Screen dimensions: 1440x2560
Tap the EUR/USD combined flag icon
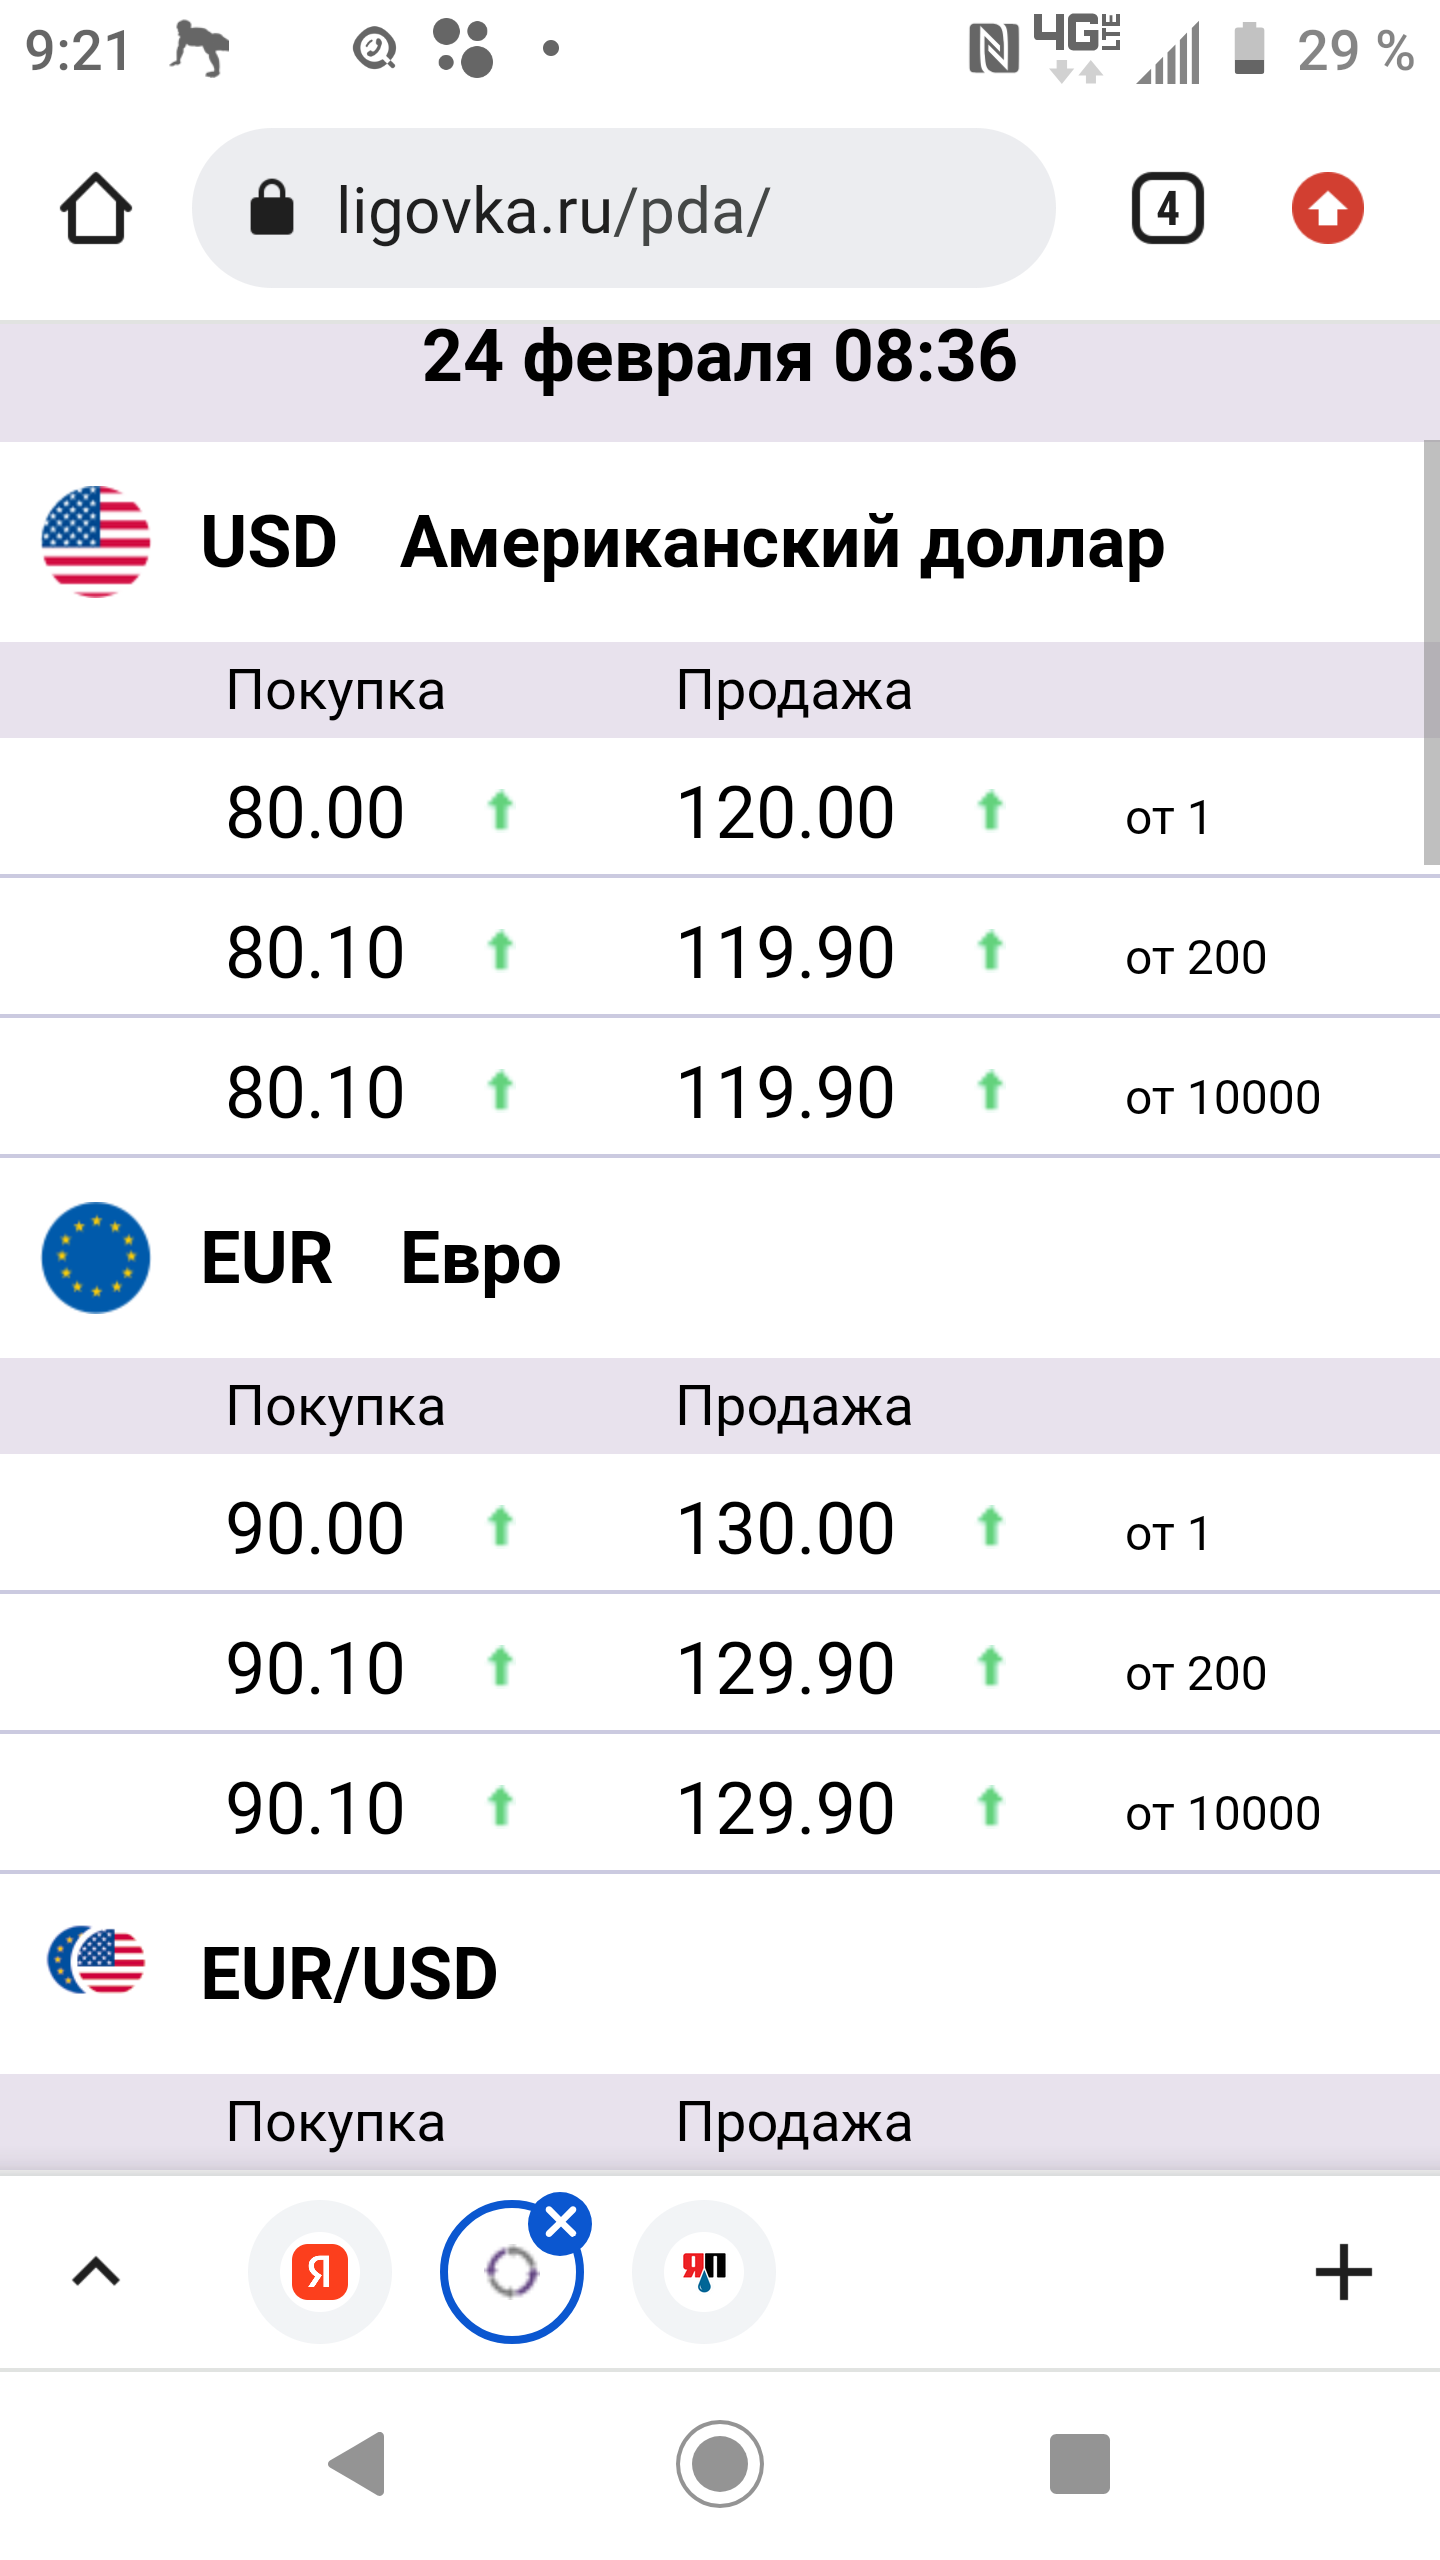tap(96, 1960)
